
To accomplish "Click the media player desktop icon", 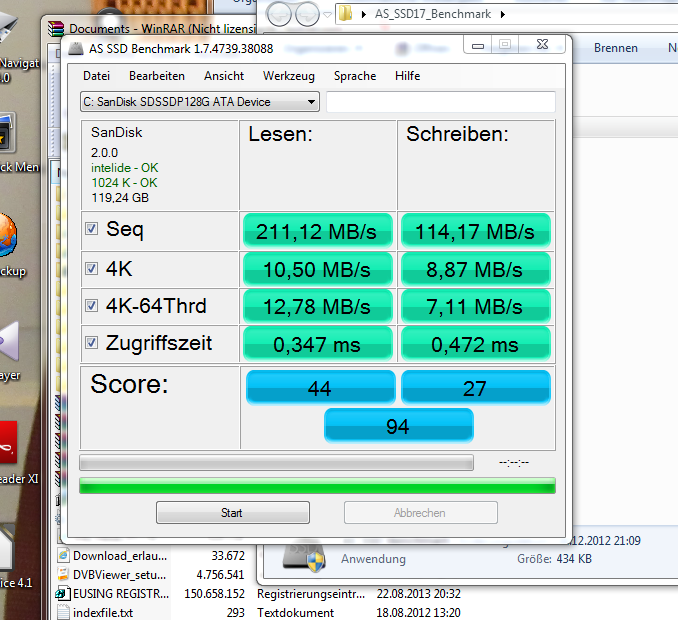I will pos(10,342).
